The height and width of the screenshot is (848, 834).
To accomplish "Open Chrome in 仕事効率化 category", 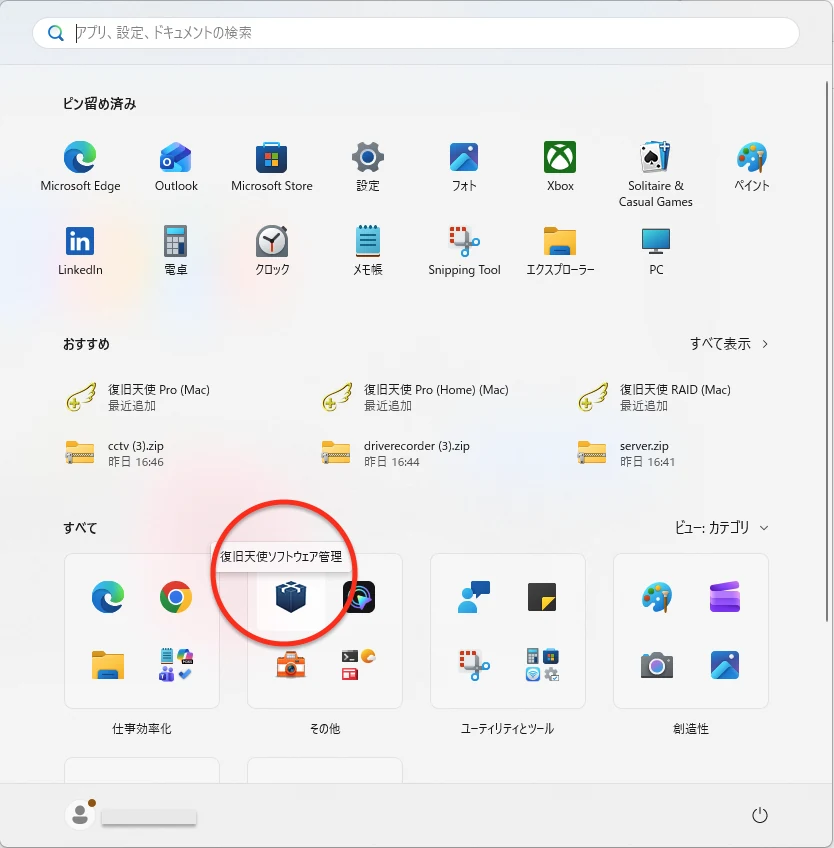I will coord(176,597).
